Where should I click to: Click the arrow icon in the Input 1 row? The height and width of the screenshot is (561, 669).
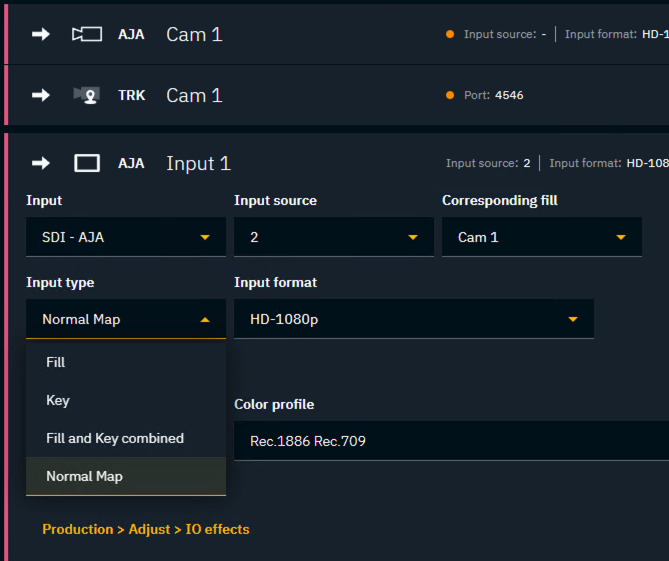pos(40,163)
